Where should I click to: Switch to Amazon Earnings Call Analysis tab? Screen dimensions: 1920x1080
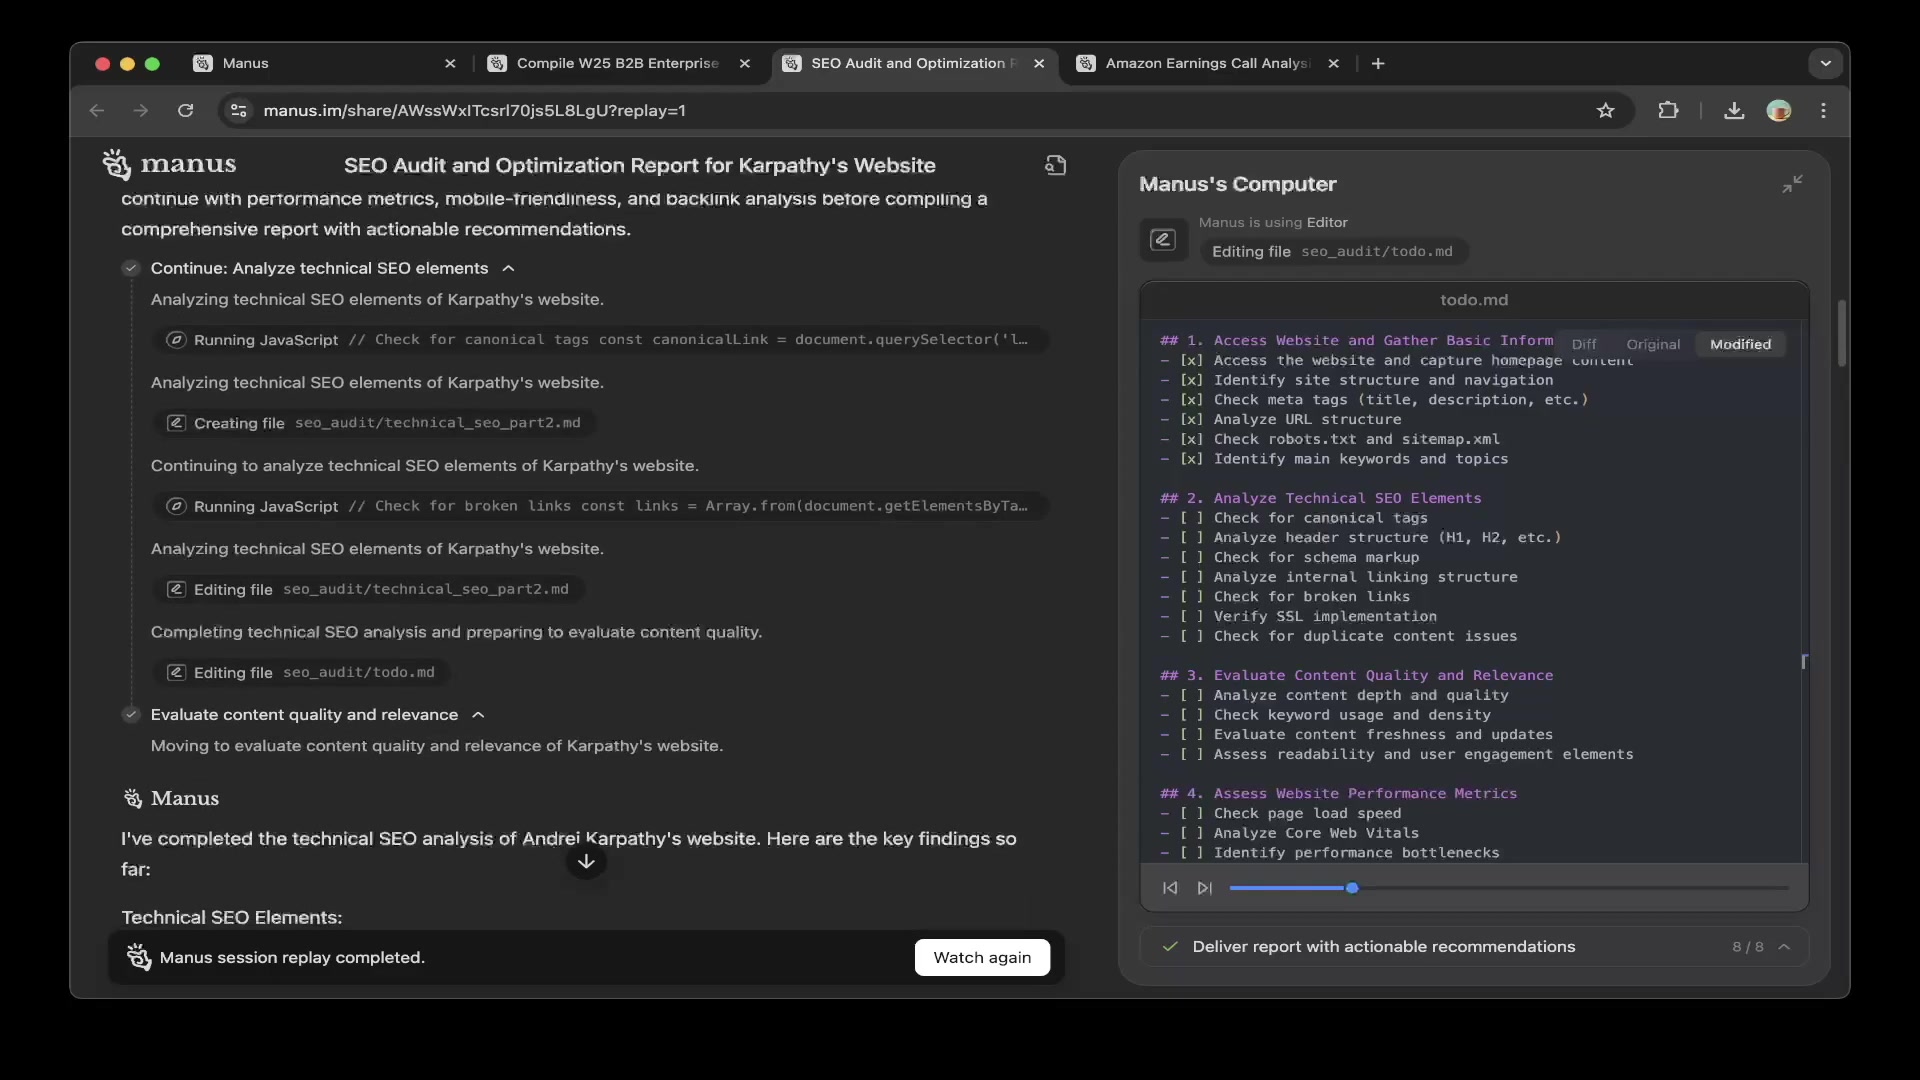coord(1206,63)
